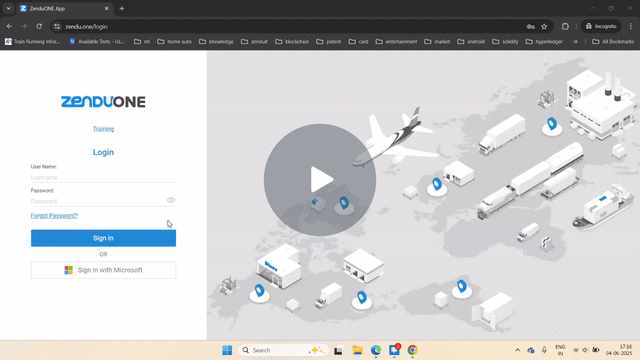Click the Incognito indicator
640x360 pixels.
(x=601, y=26)
